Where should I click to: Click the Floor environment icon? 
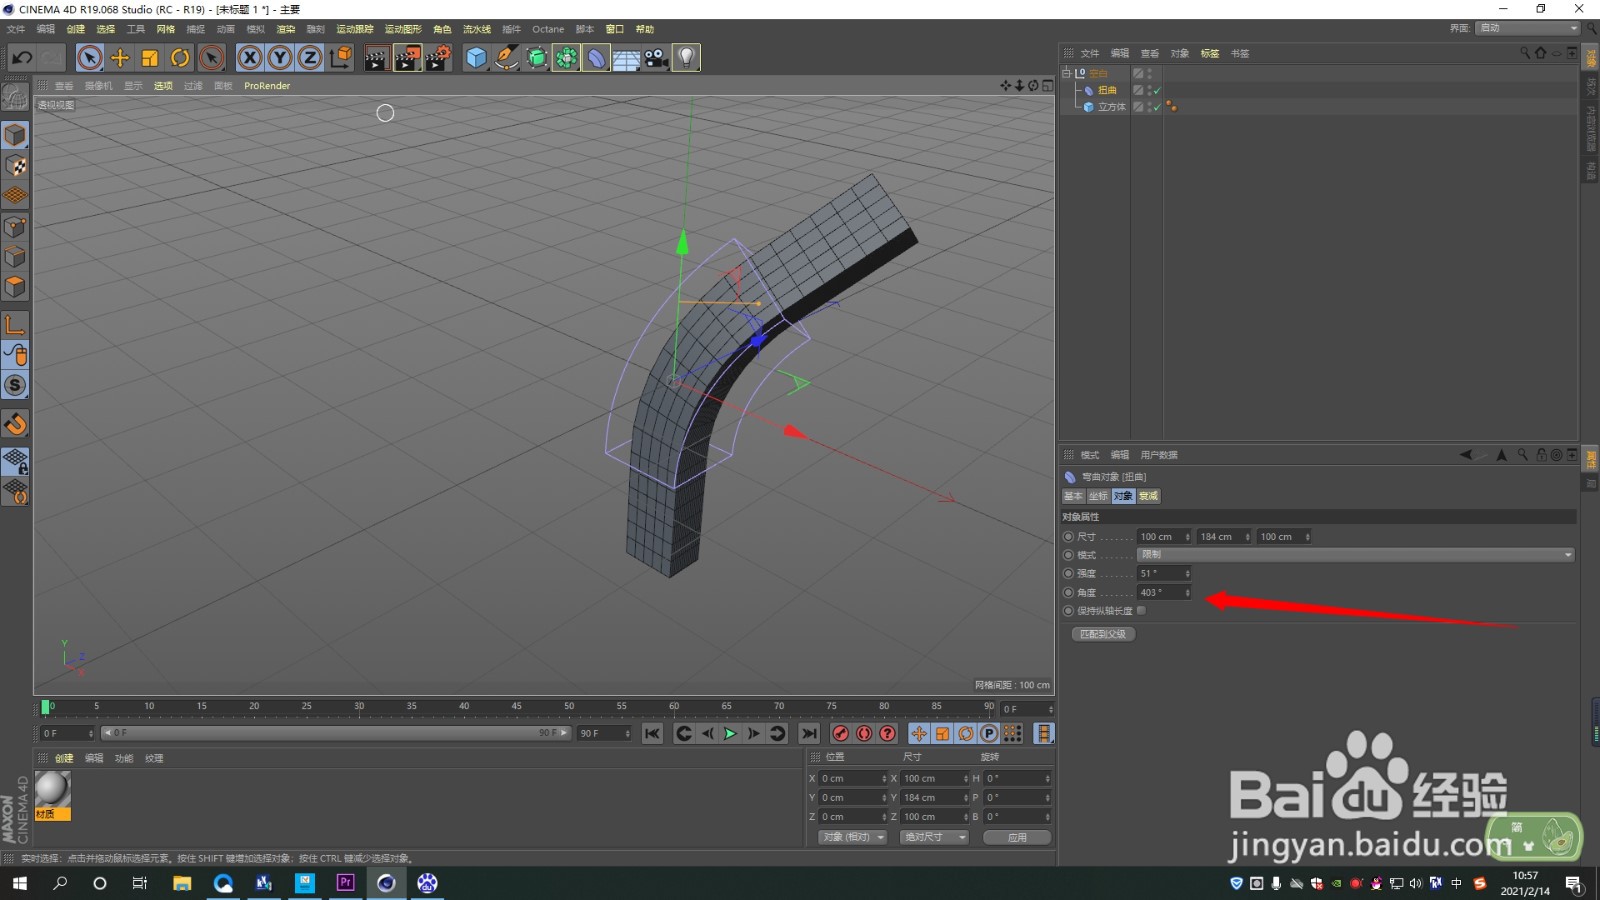(626, 58)
